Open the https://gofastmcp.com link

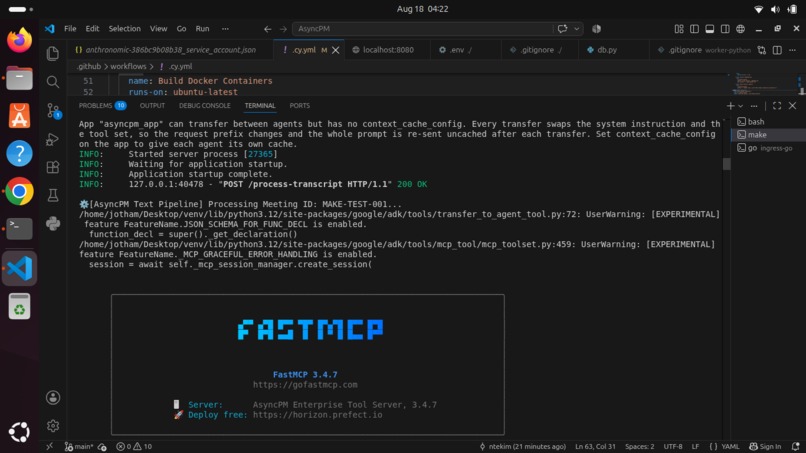click(305, 385)
